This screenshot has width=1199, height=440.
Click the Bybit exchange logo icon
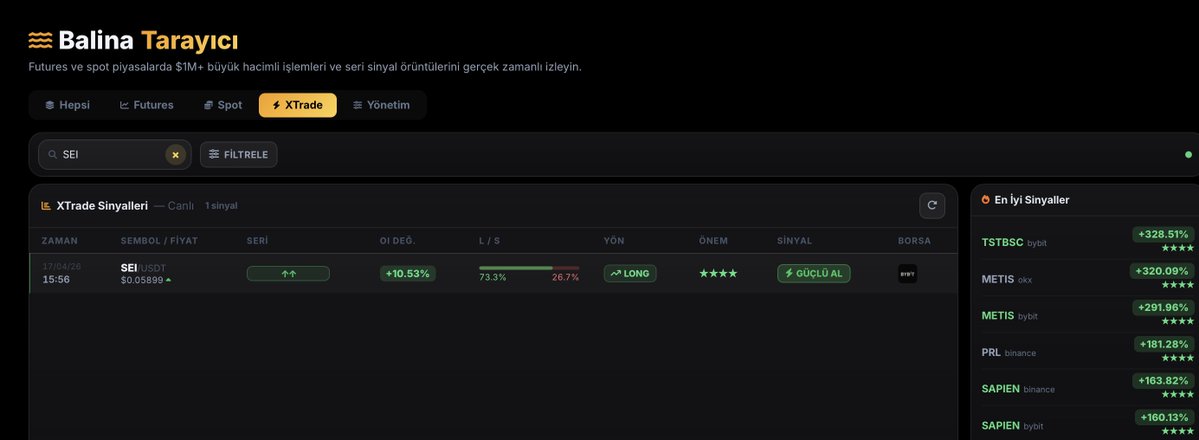click(908, 273)
